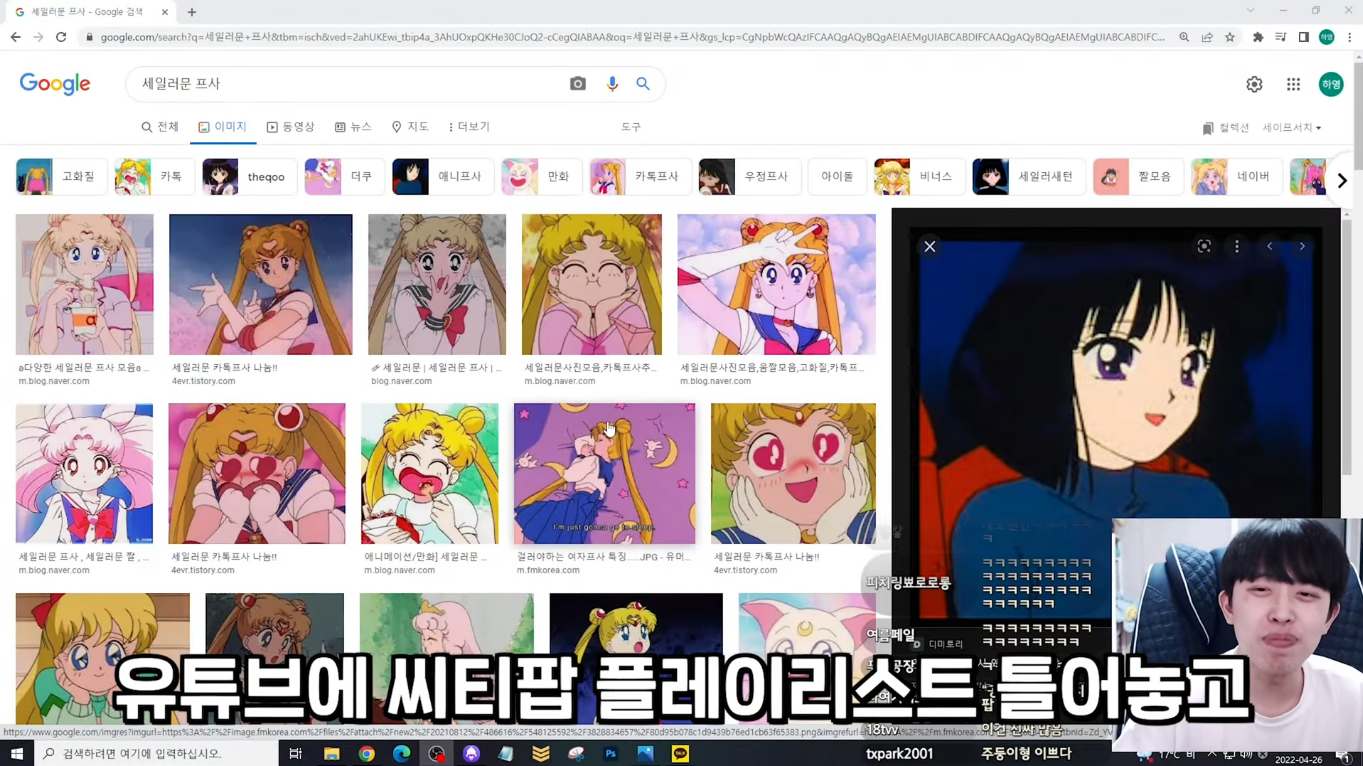
Task: Open the media control icon in toolbar
Action: (x=1281, y=37)
